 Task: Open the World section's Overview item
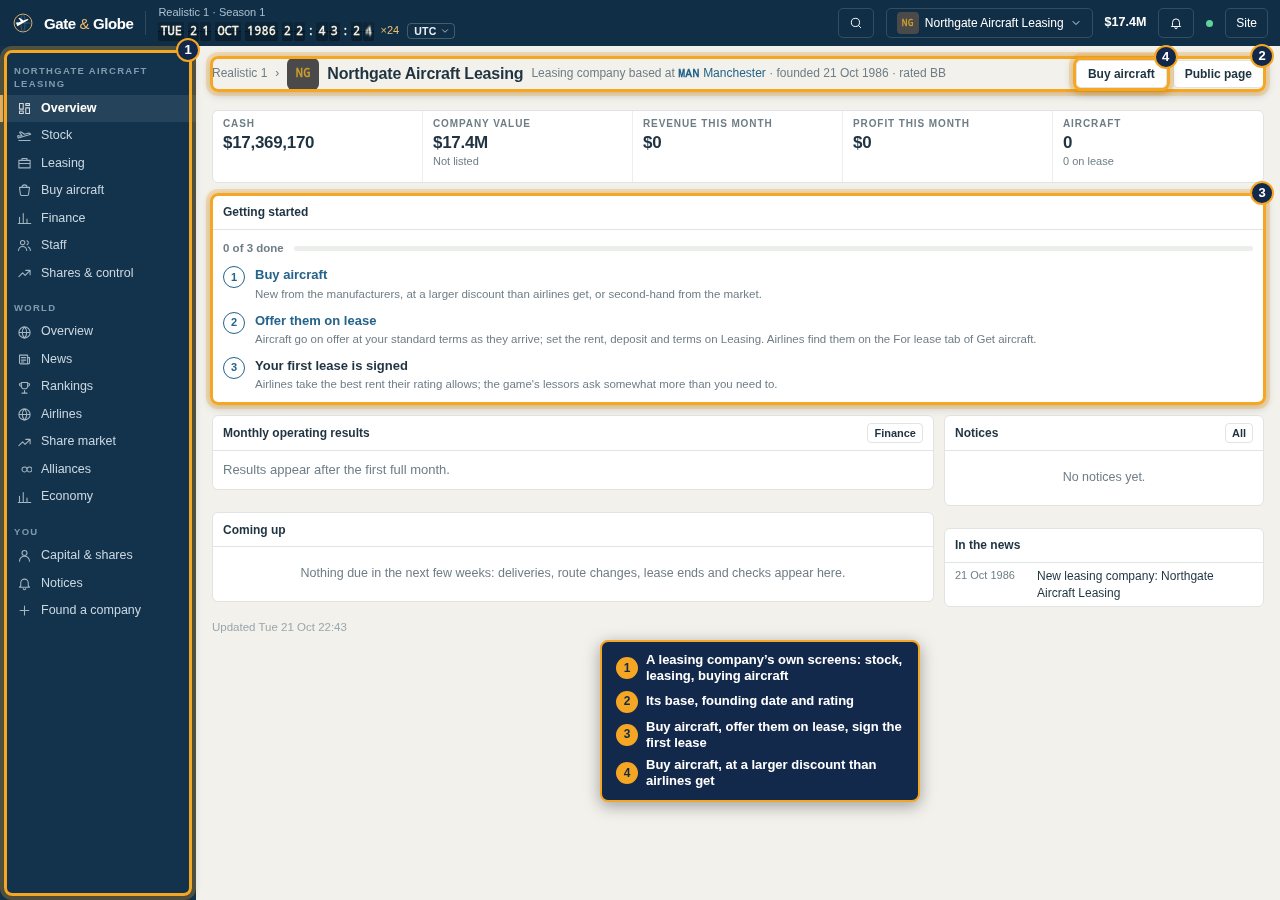point(98,331)
